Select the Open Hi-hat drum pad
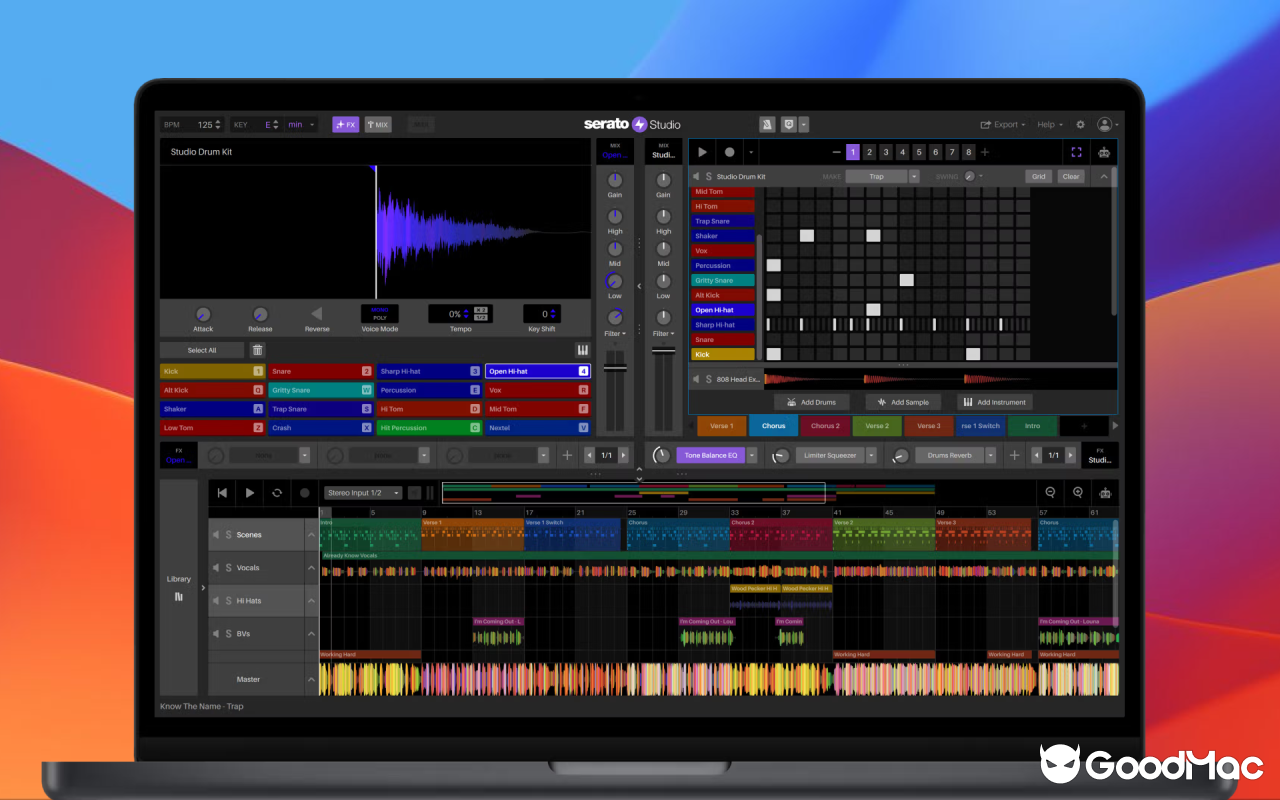1280x800 pixels. click(x=537, y=371)
